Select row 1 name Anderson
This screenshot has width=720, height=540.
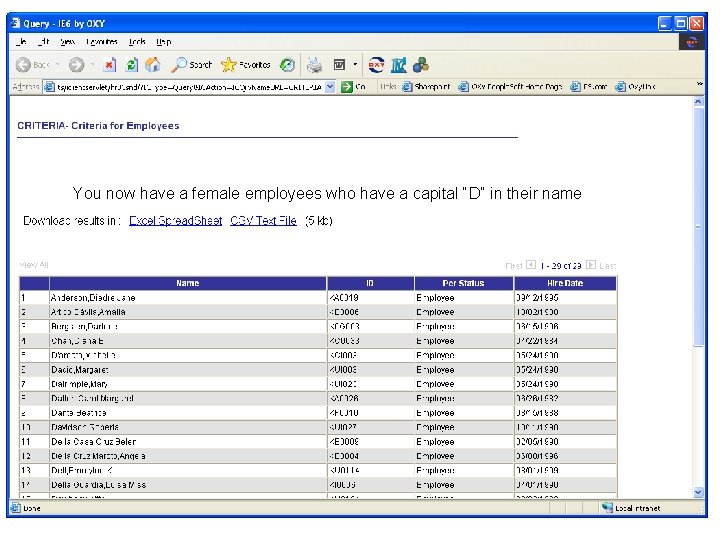(188, 298)
